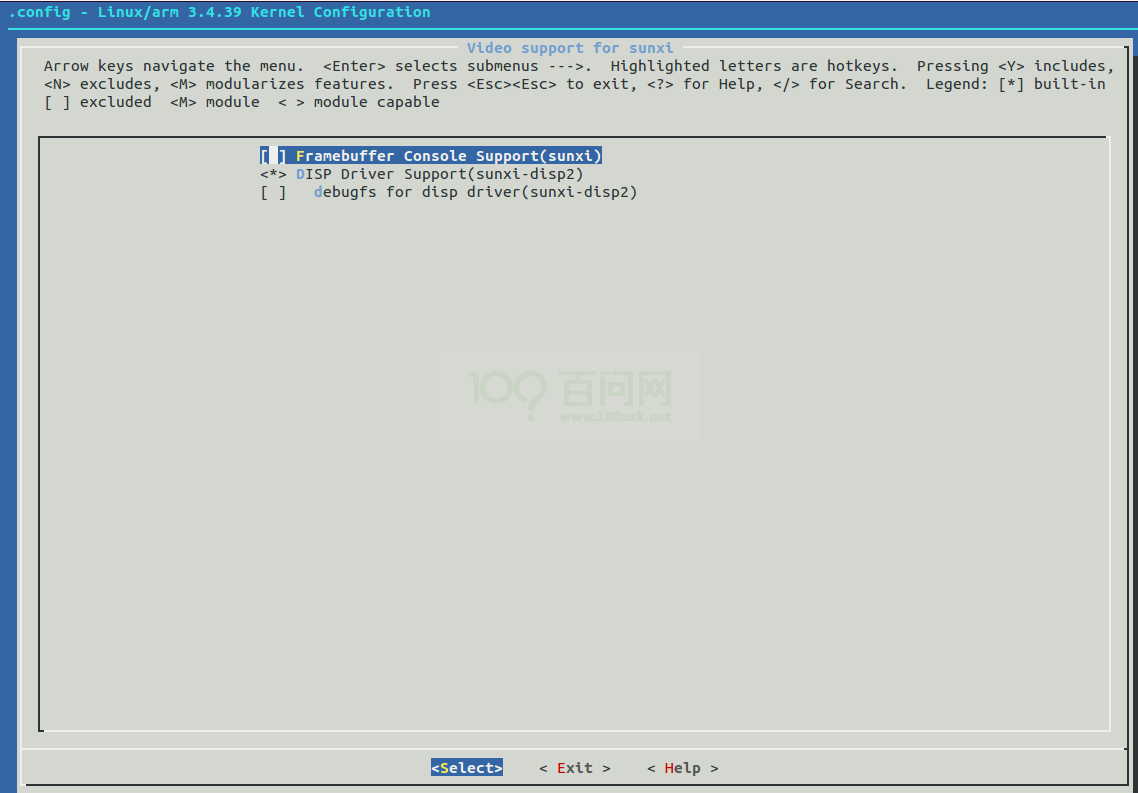Click the < Exit > button
Image resolution: width=1138 pixels, height=793 pixels.
coord(574,767)
